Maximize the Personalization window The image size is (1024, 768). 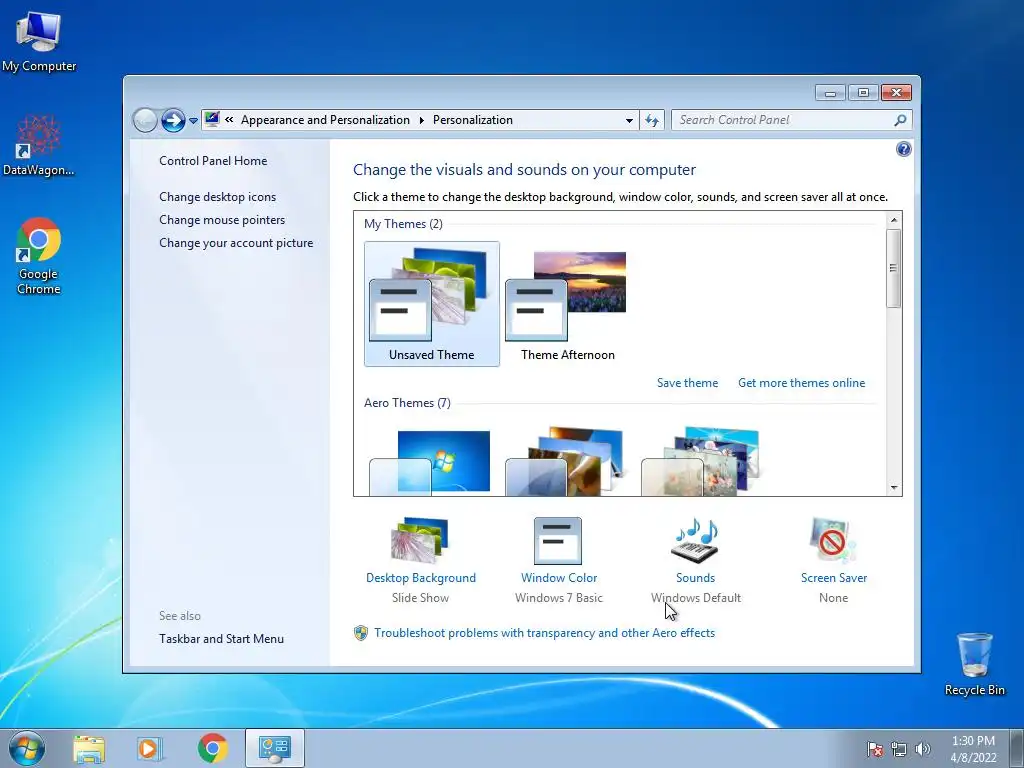(863, 93)
